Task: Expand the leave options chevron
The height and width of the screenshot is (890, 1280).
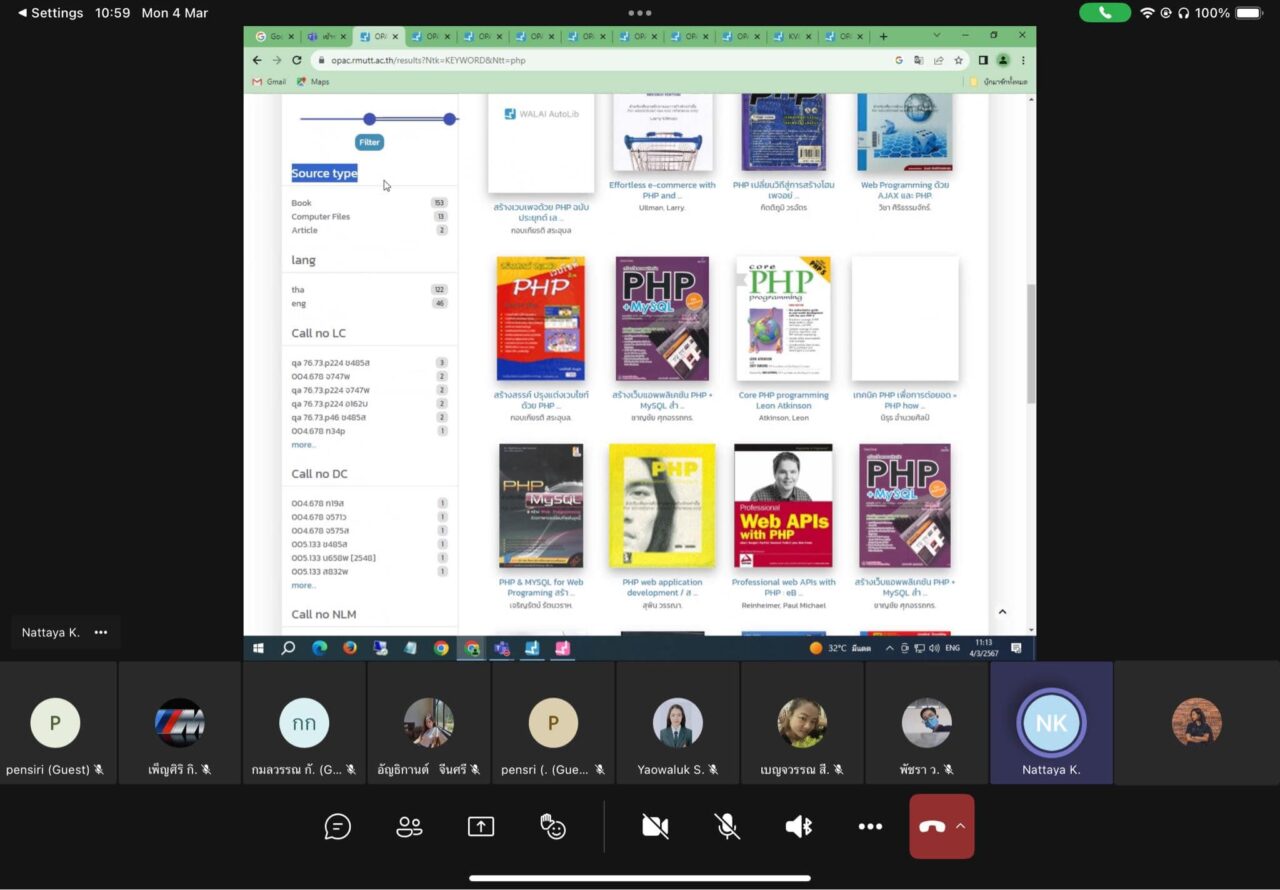Action: pos(961,826)
